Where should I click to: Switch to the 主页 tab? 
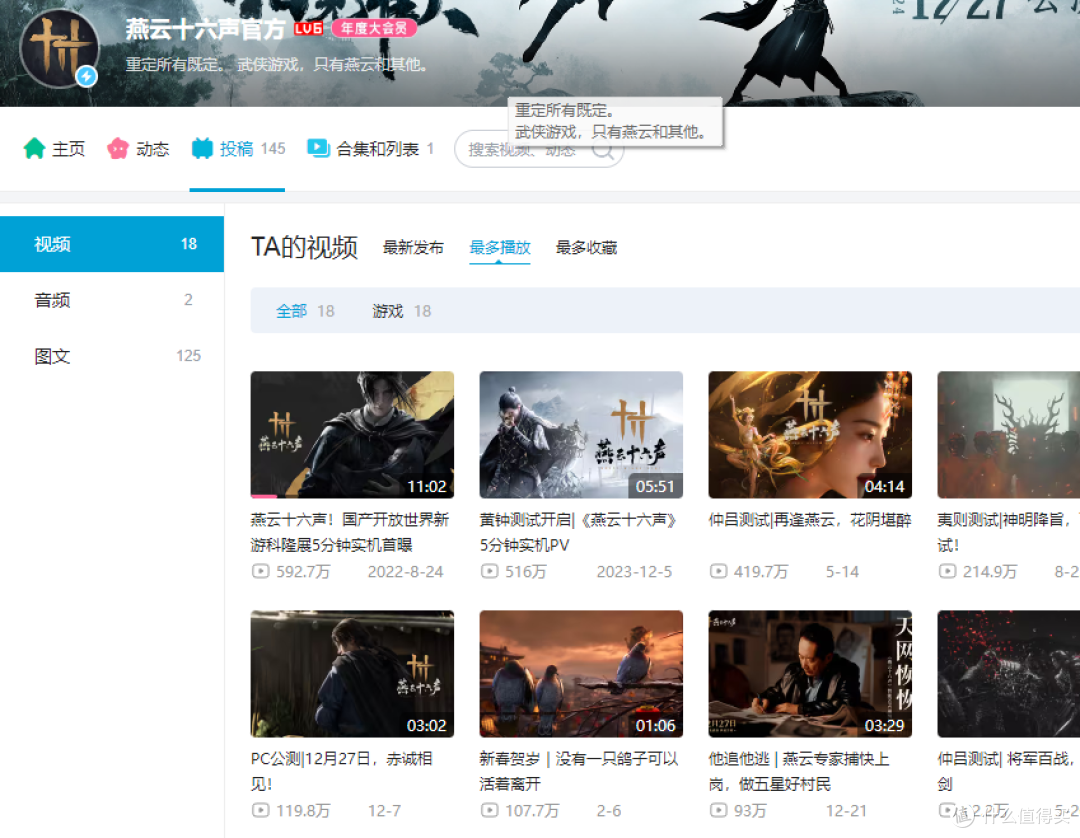[x=66, y=147]
